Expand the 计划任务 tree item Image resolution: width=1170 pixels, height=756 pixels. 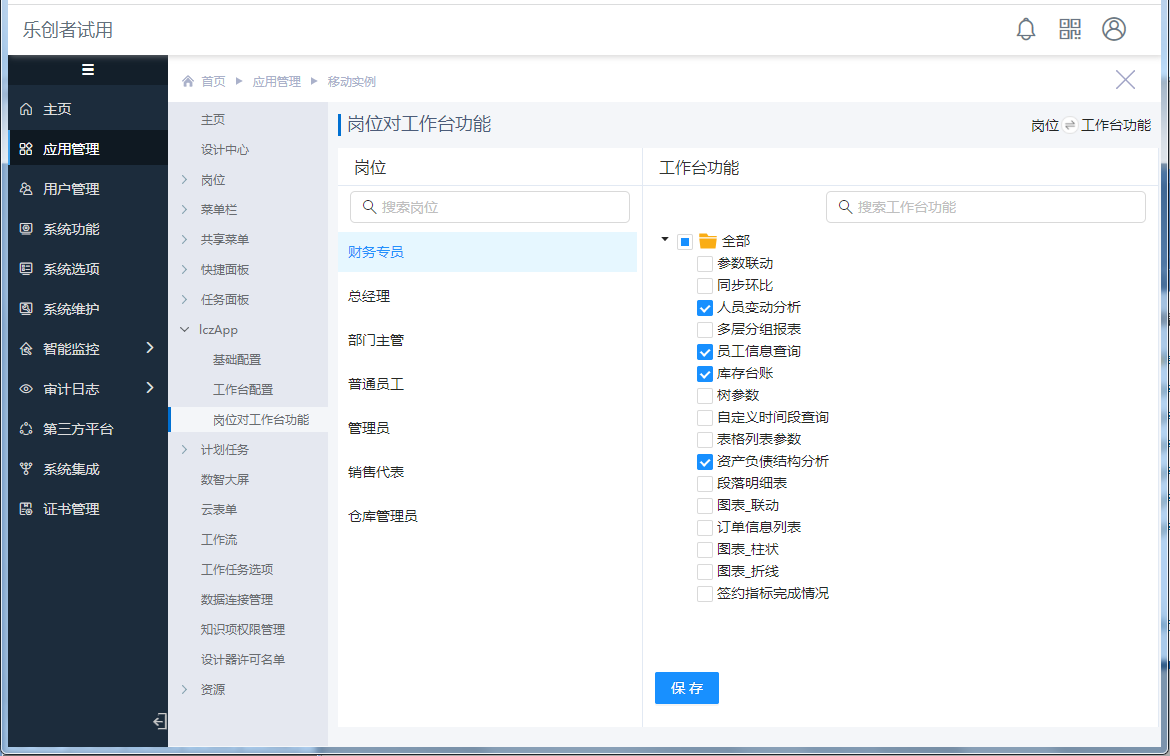coord(184,450)
